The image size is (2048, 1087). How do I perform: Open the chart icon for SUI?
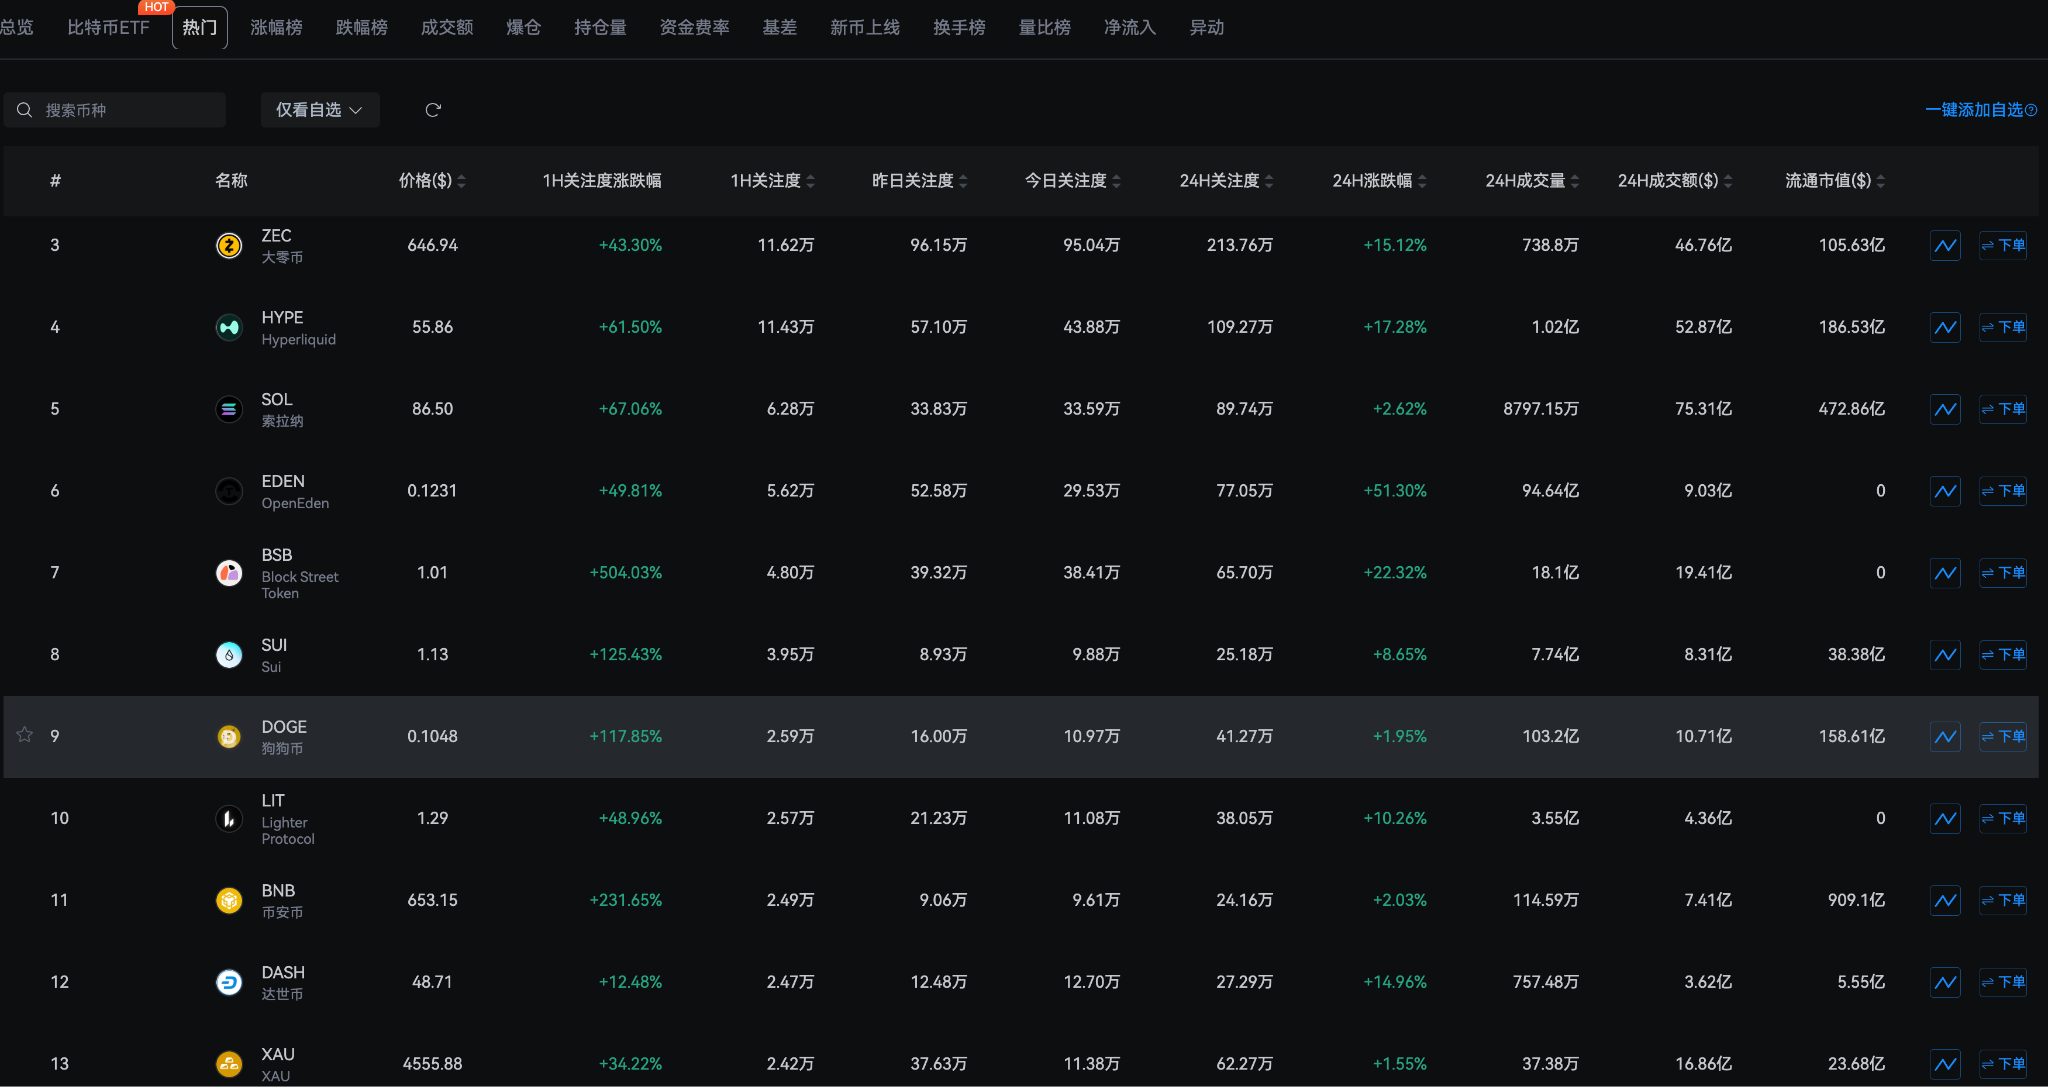click(1945, 655)
